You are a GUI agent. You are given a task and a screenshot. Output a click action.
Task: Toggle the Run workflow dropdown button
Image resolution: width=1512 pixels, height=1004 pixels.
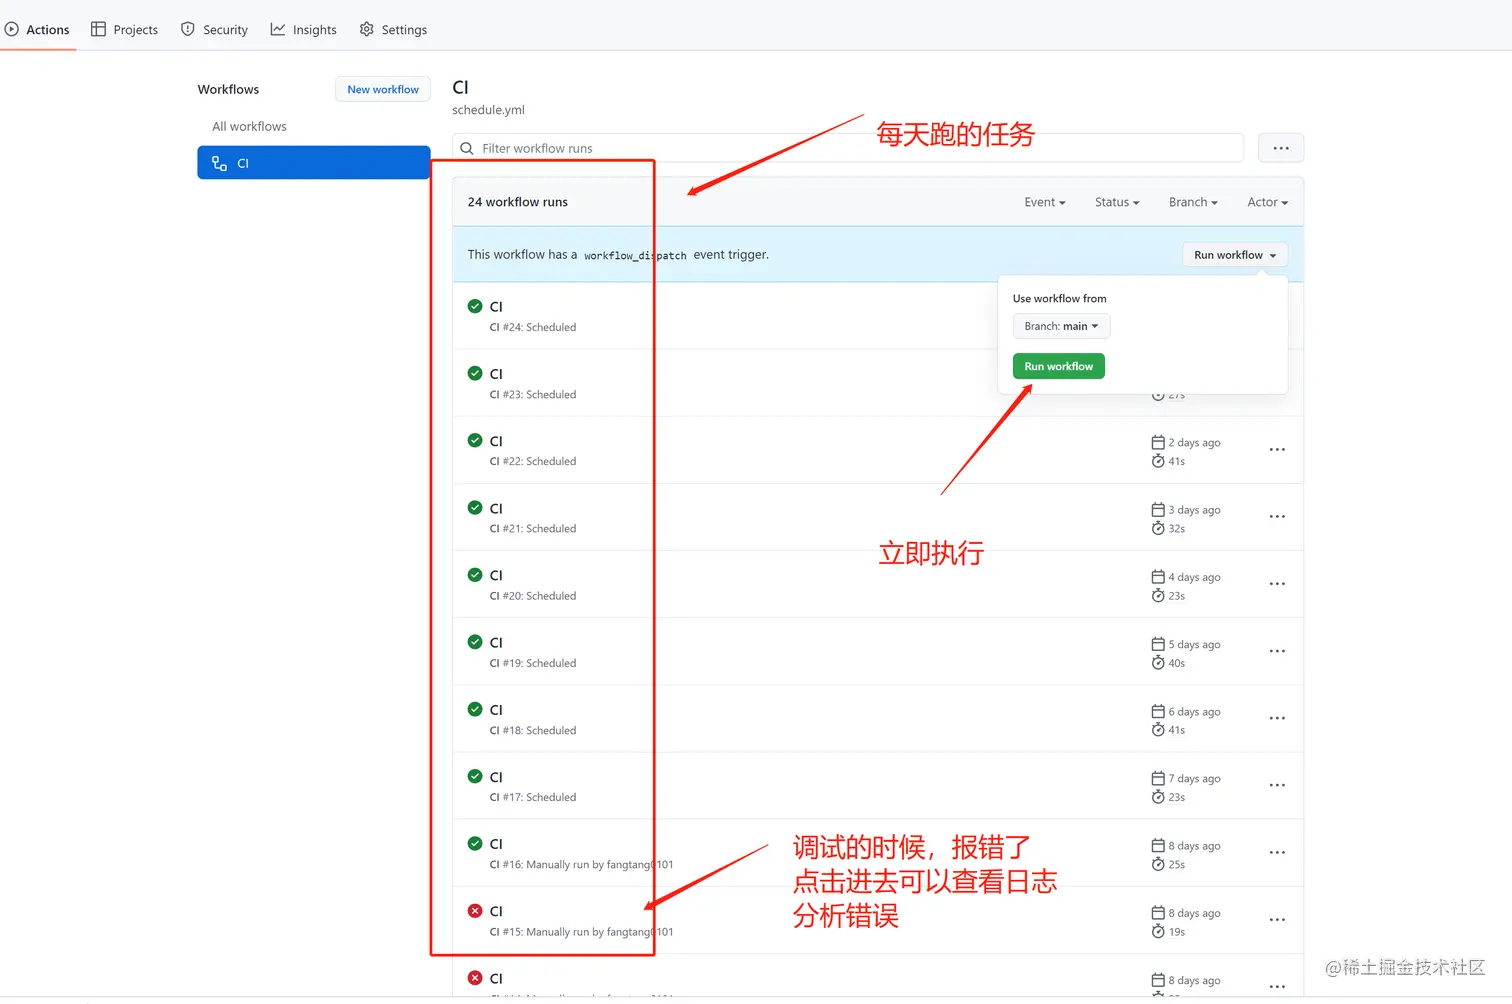[x=1235, y=255]
